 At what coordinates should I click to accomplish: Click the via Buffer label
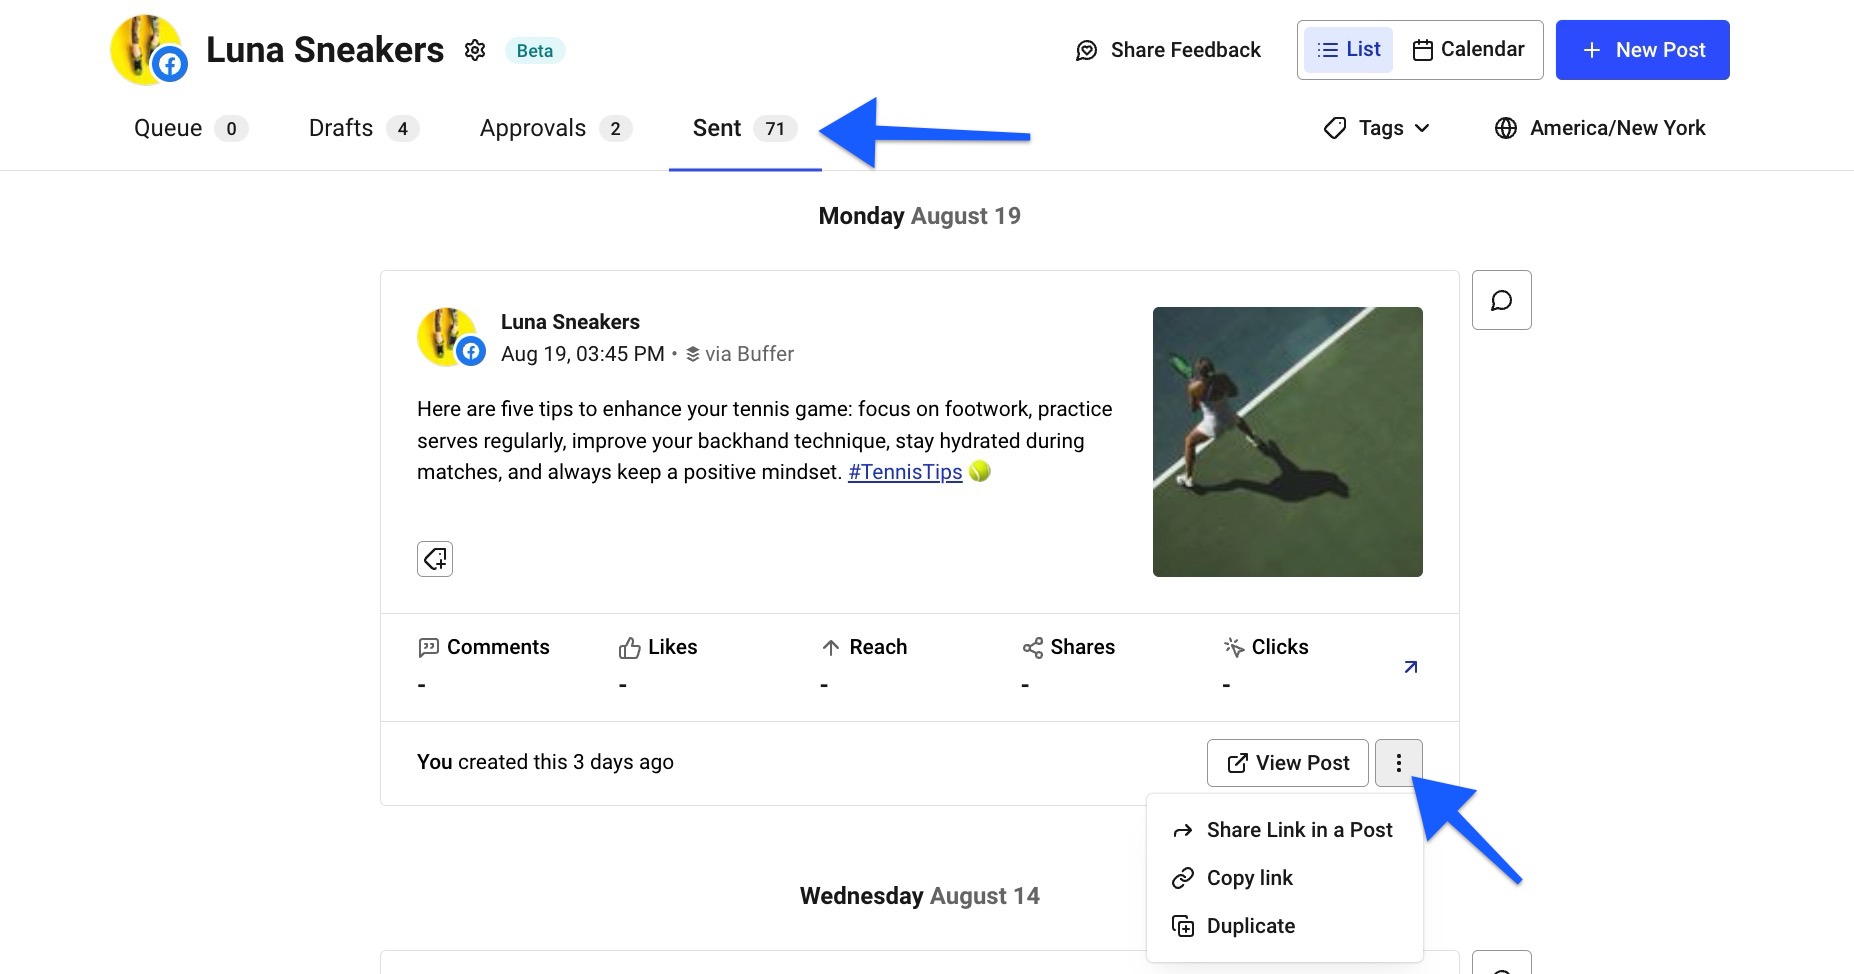740,354
